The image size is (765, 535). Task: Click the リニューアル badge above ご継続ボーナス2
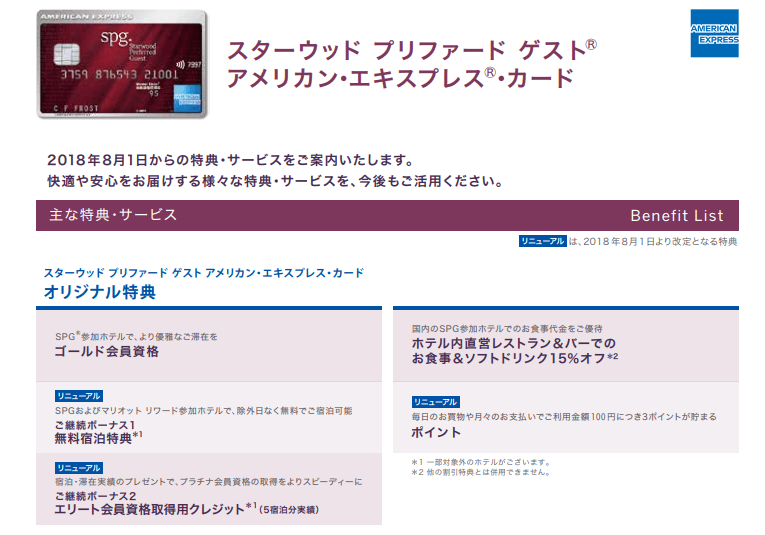click(x=78, y=467)
